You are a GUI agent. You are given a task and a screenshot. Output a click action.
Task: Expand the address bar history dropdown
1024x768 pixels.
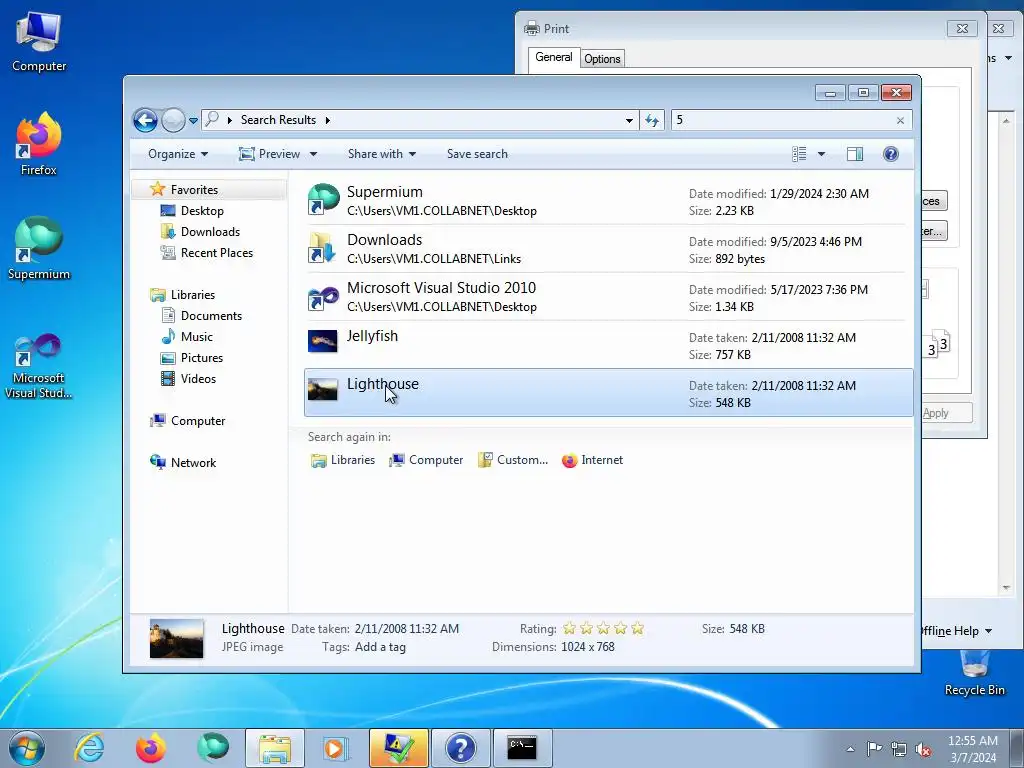tap(629, 121)
